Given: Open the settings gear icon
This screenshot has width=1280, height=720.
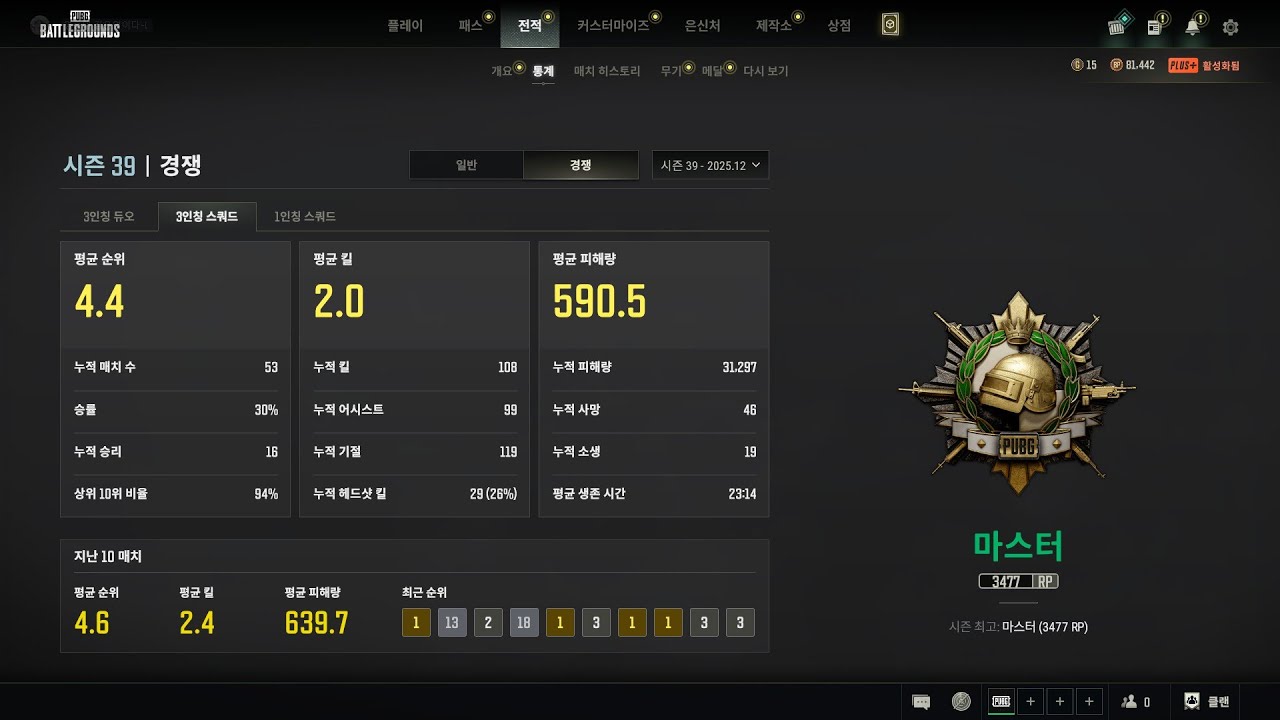Looking at the screenshot, I should 1231,27.
